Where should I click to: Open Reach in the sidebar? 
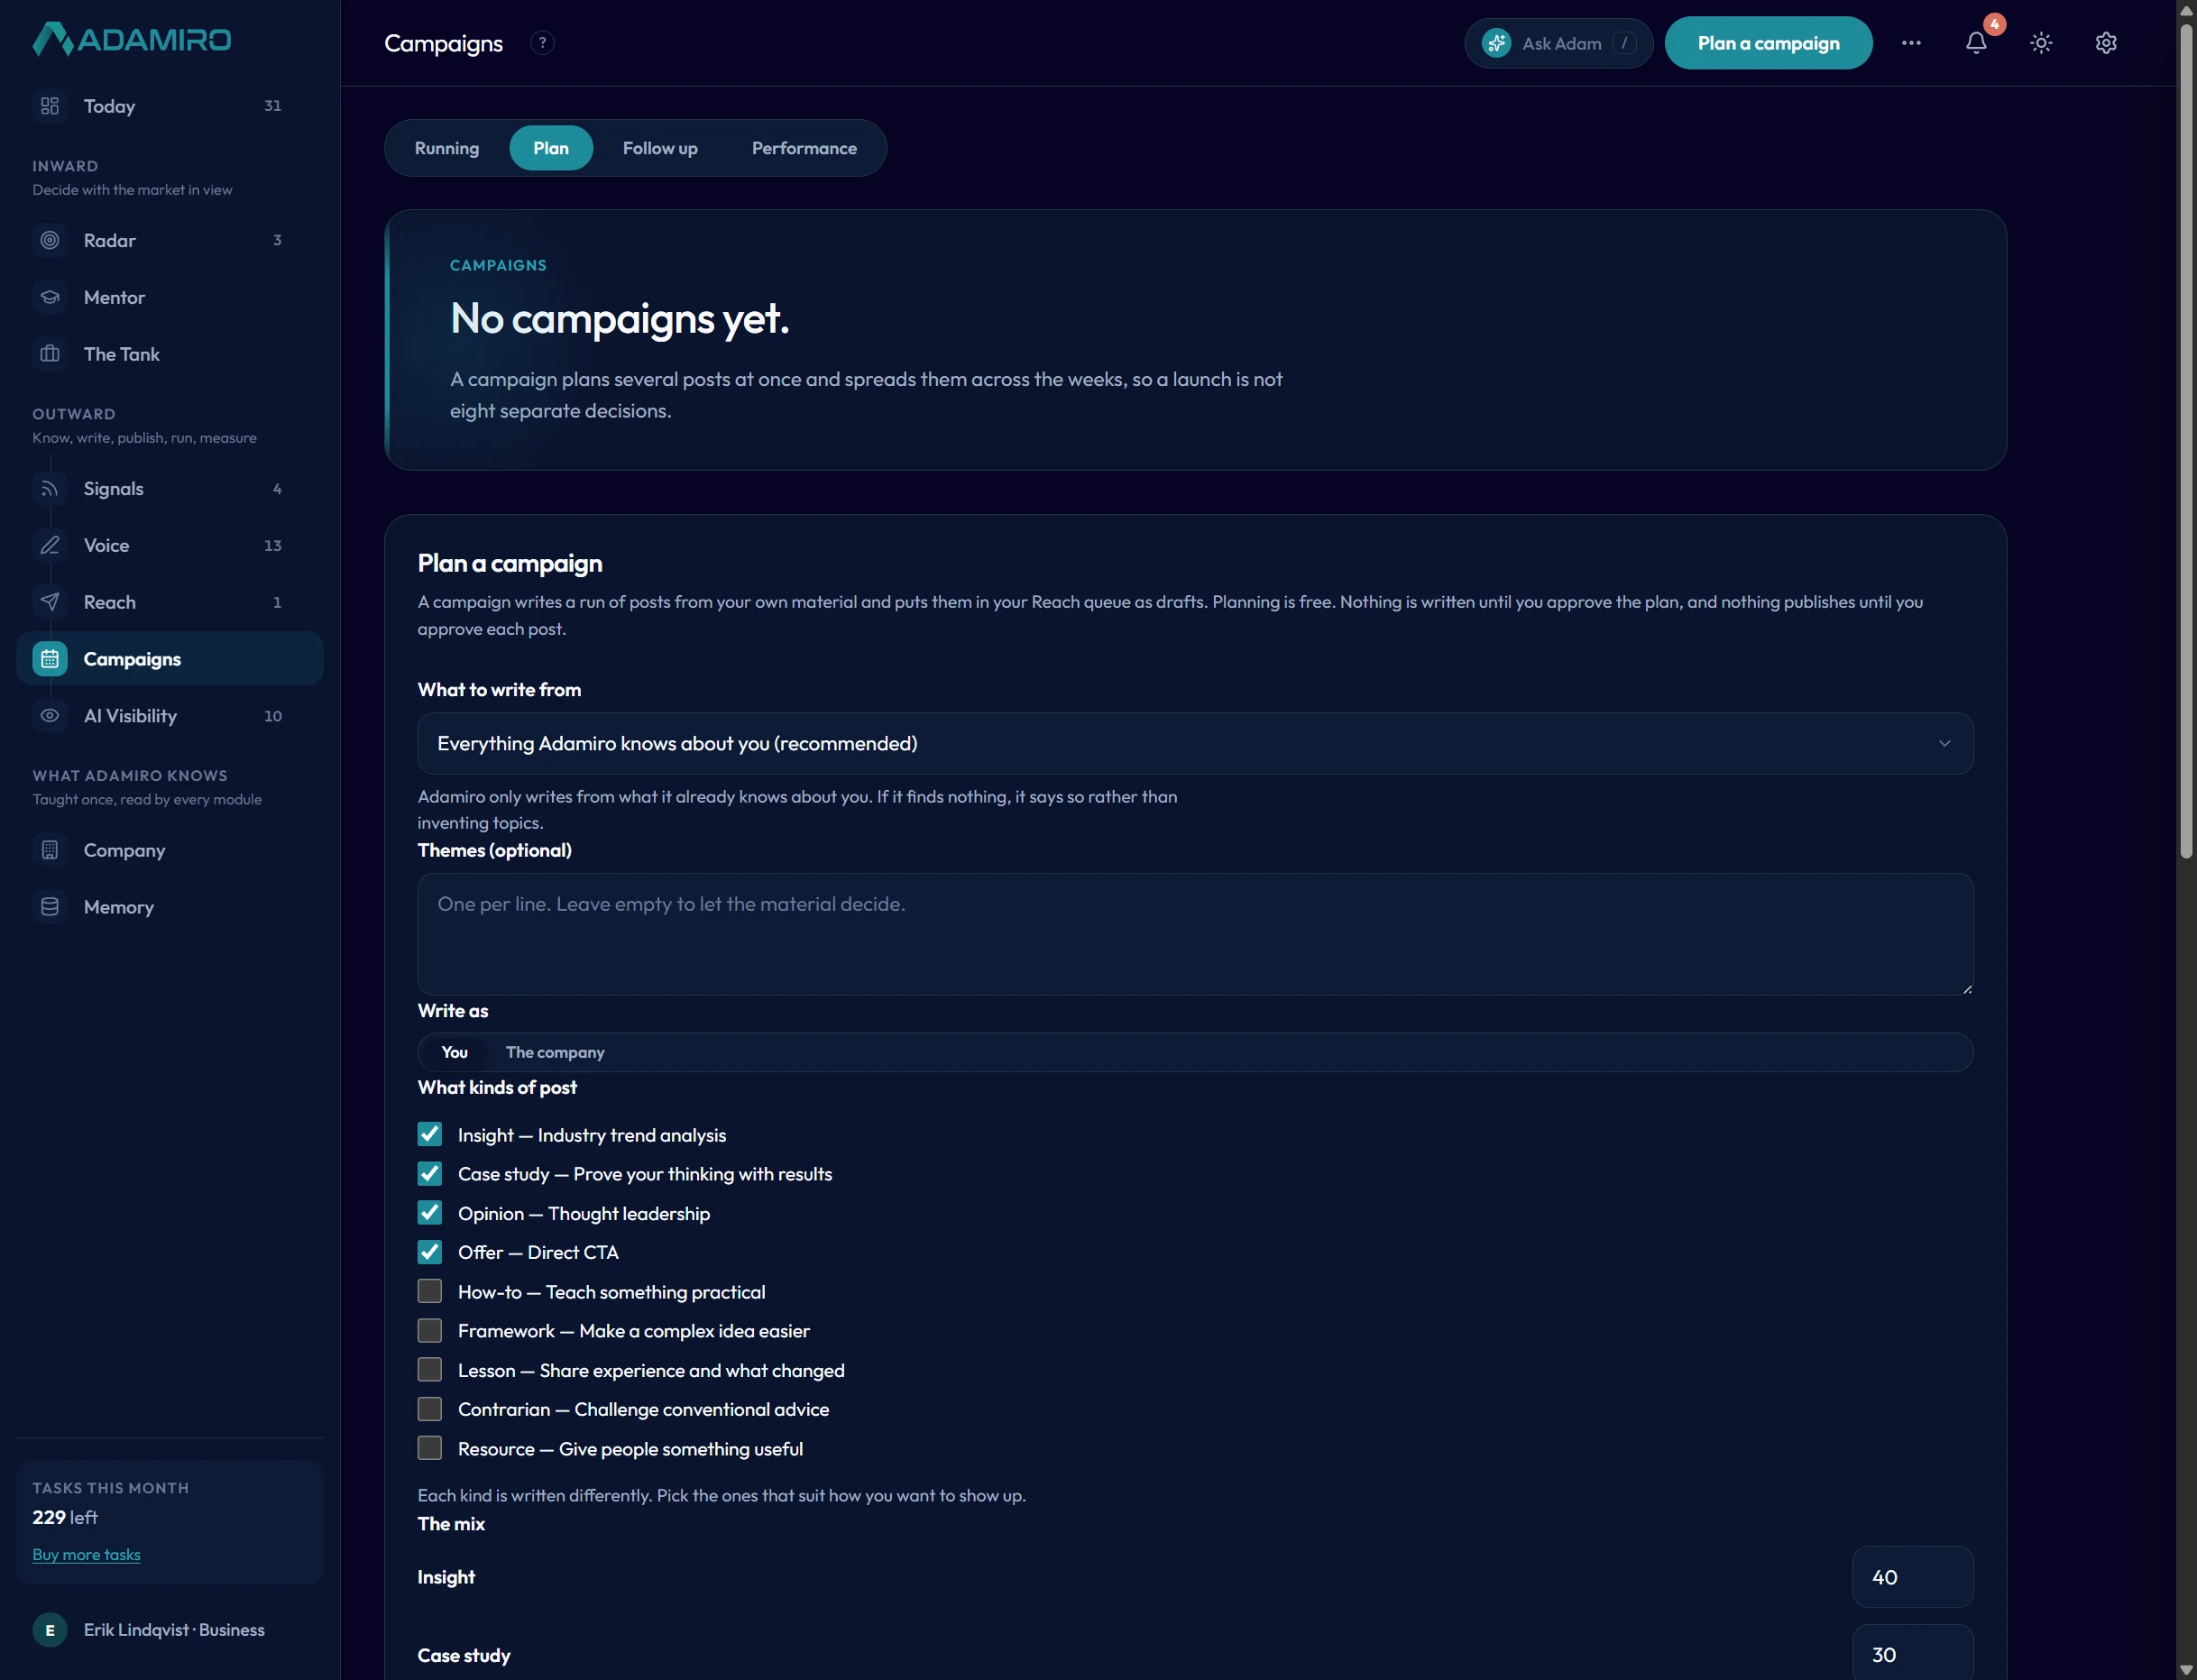[170, 602]
